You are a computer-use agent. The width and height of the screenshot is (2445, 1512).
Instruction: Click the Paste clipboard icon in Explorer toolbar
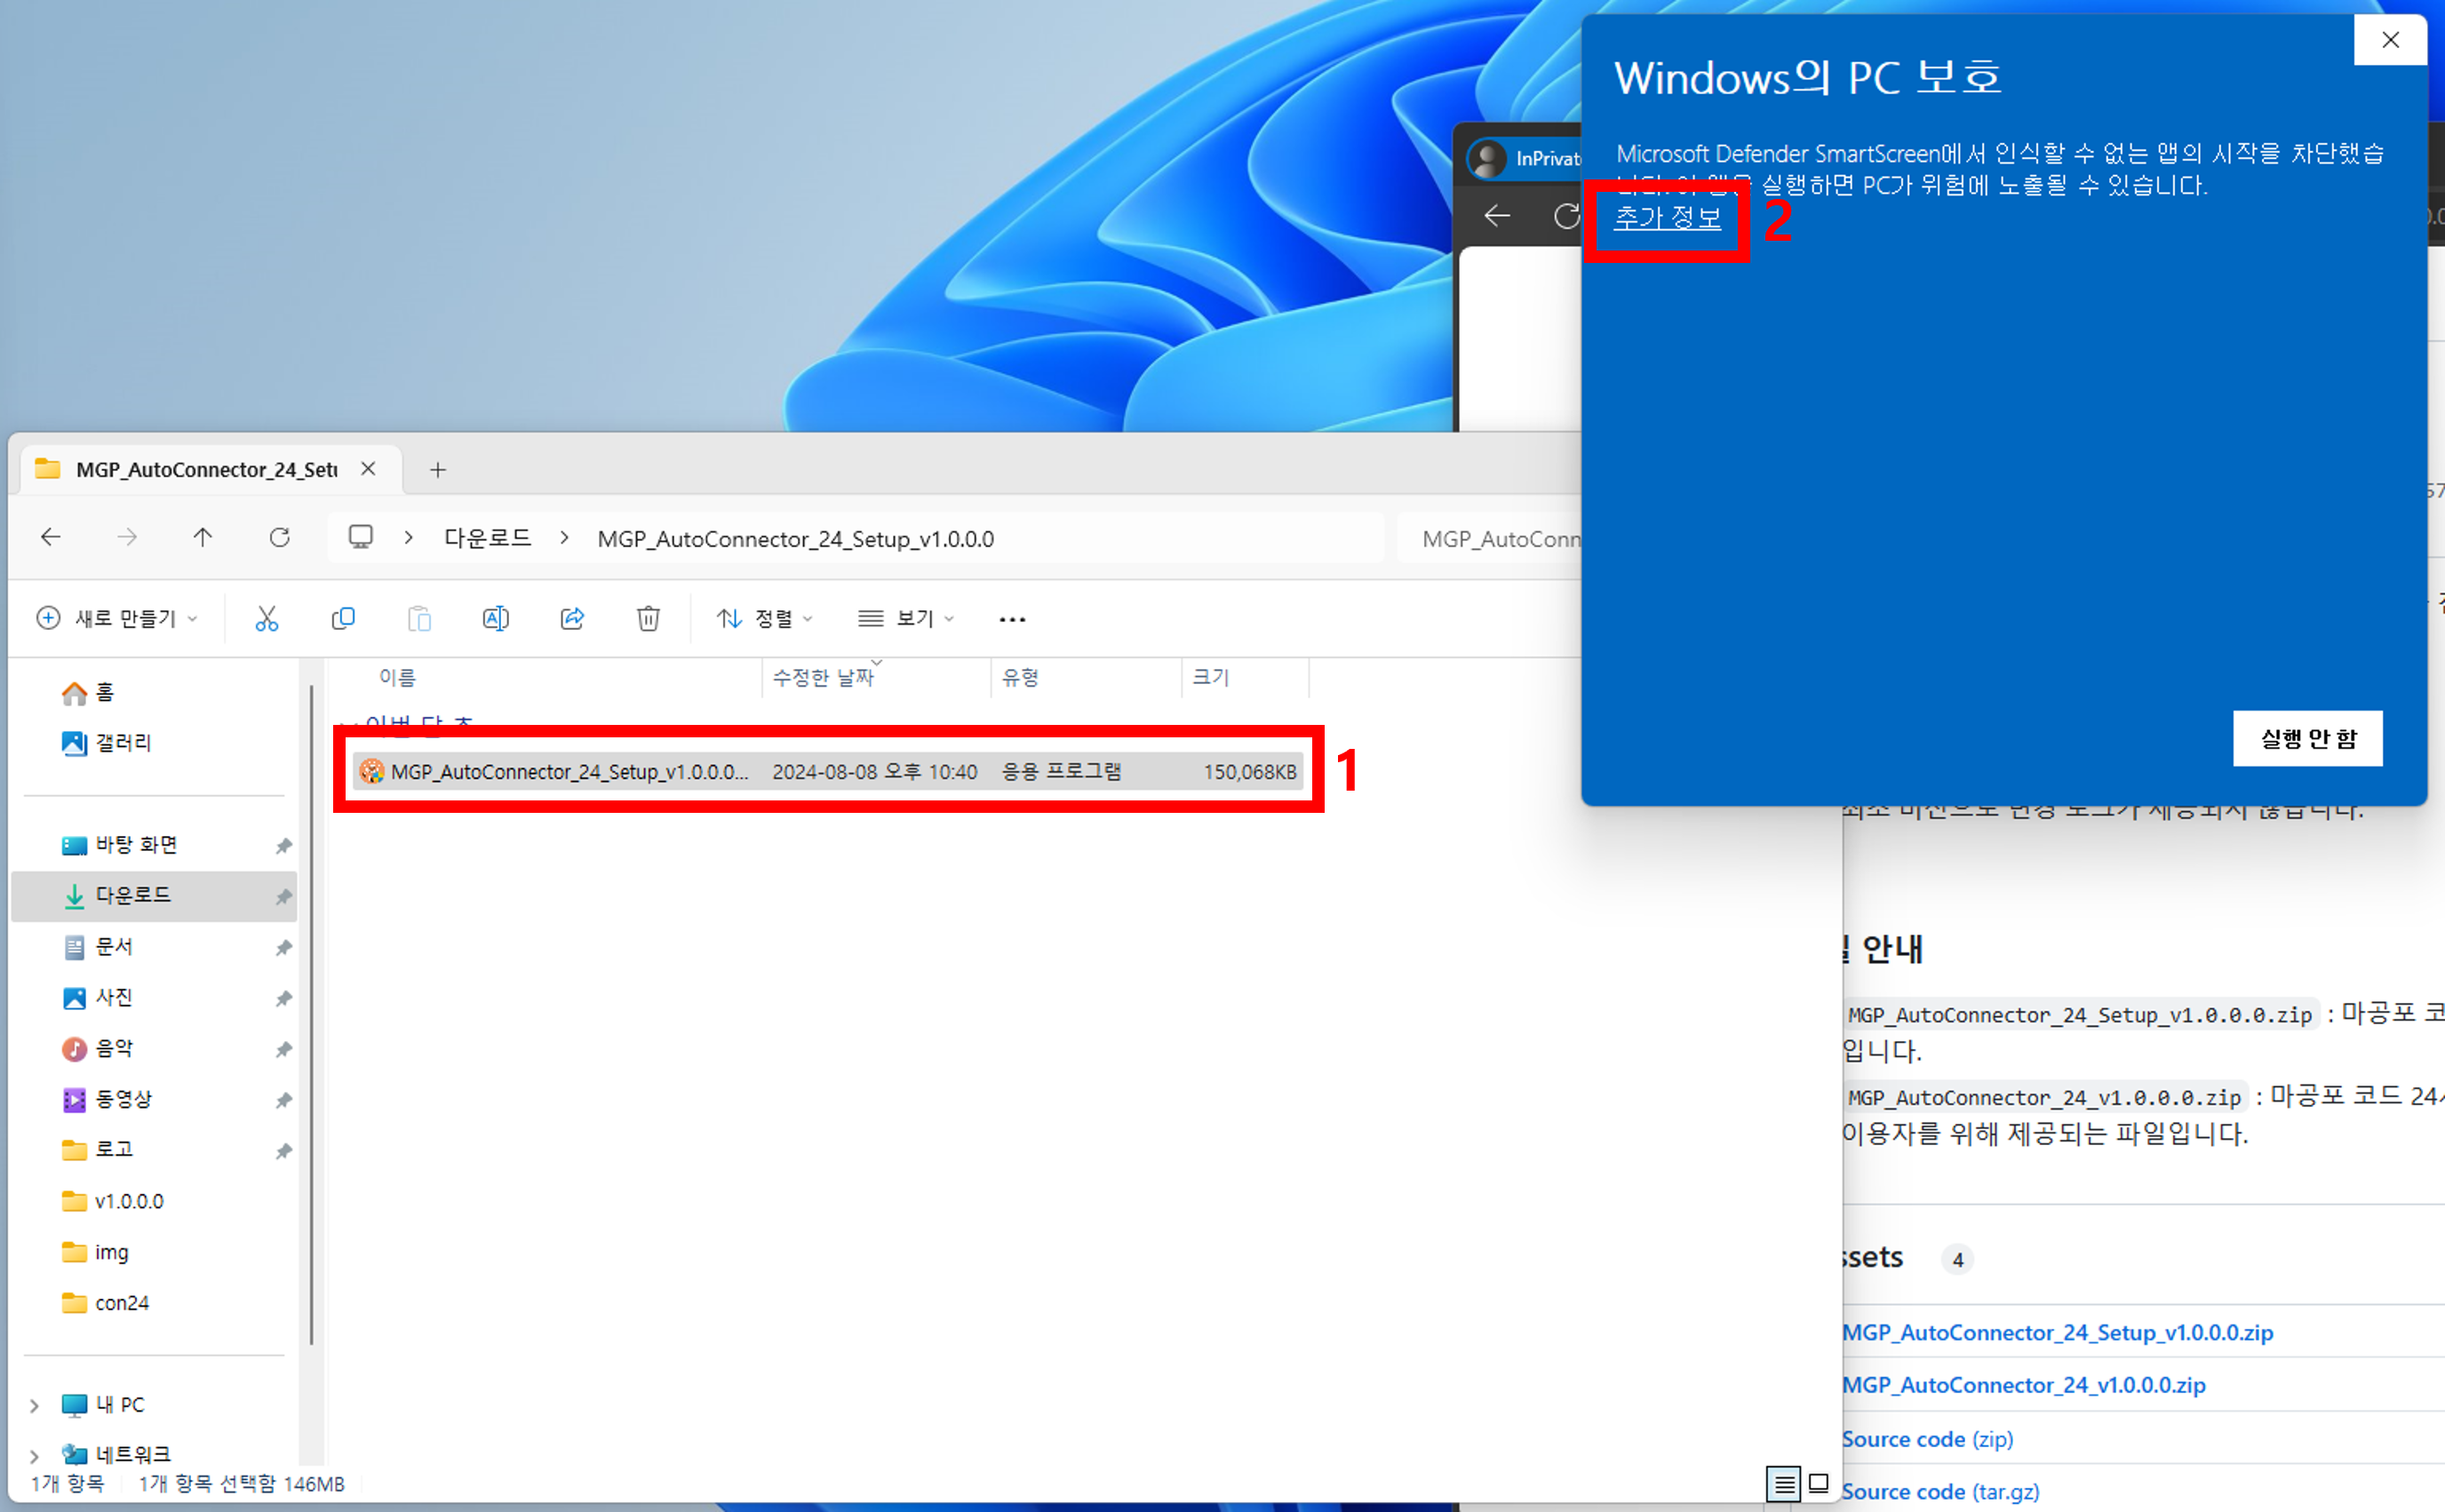point(419,619)
